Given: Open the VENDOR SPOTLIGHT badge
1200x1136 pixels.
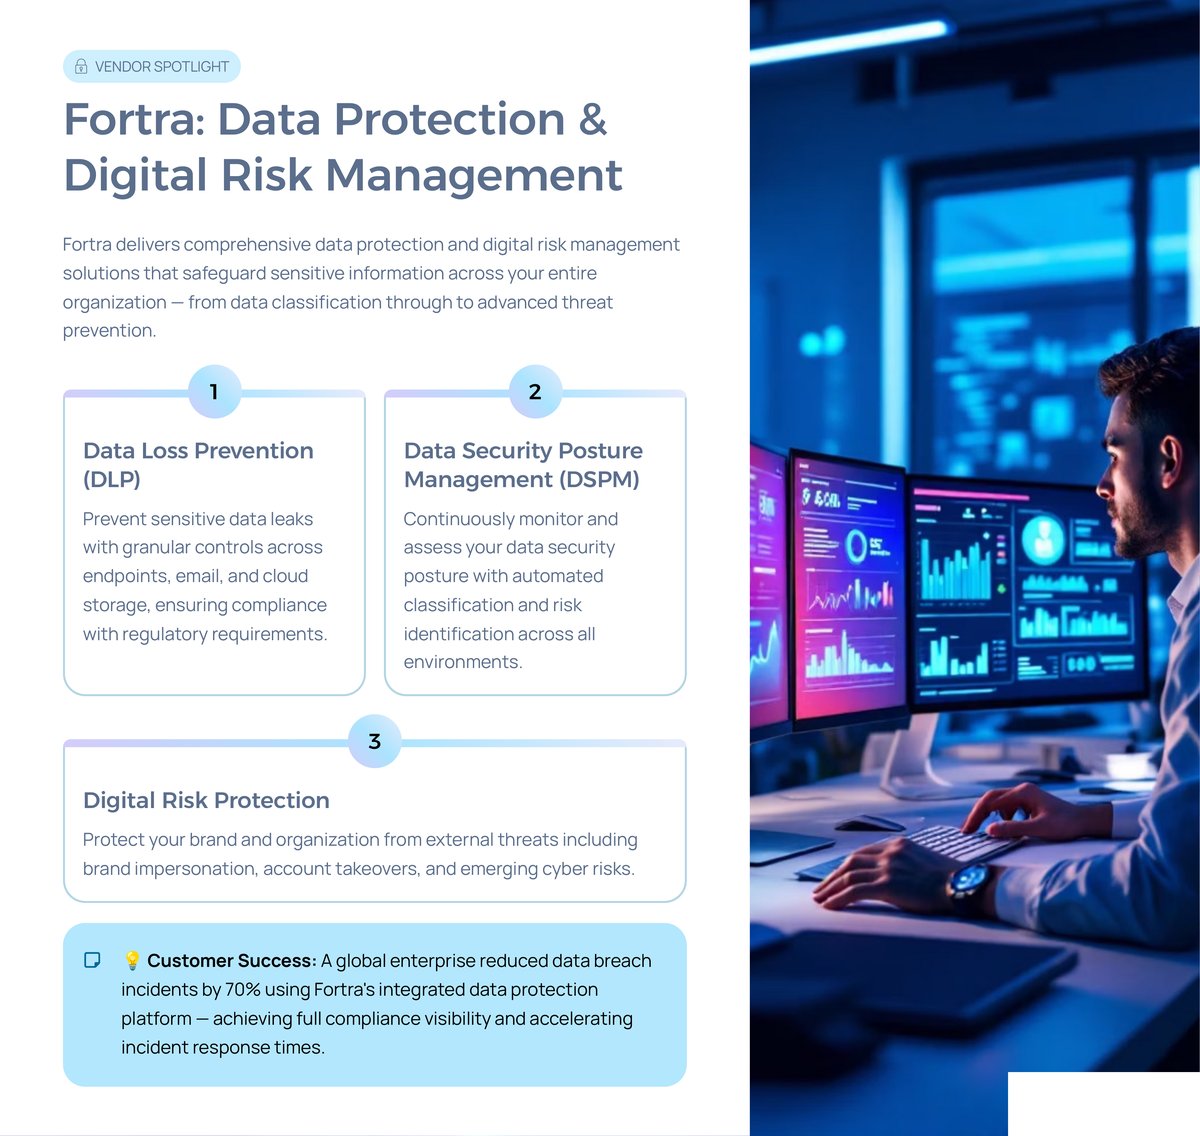Looking at the screenshot, I should [151, 66].
